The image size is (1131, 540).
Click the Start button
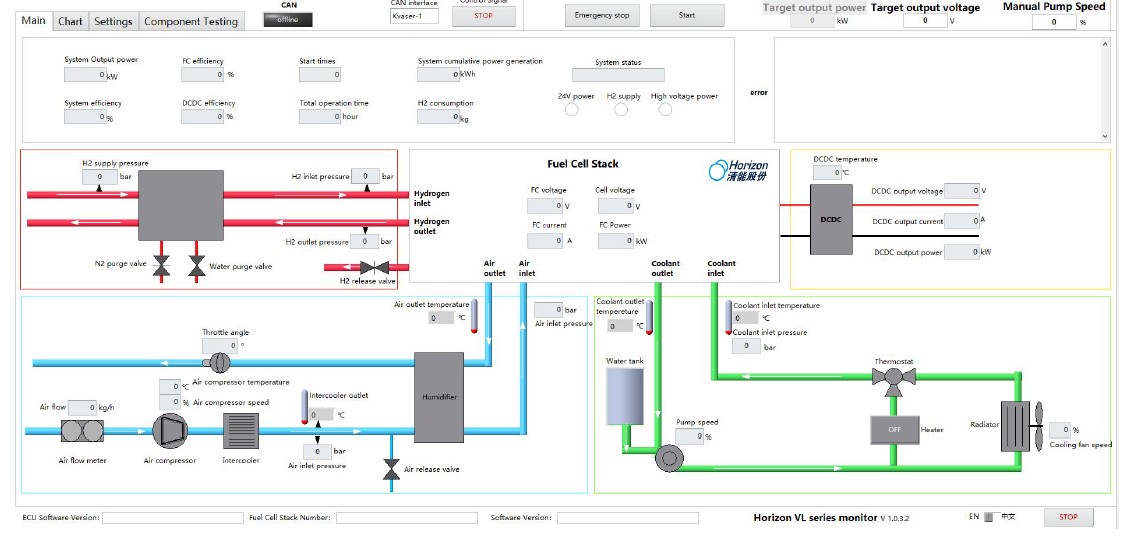(x=687, y=15)
